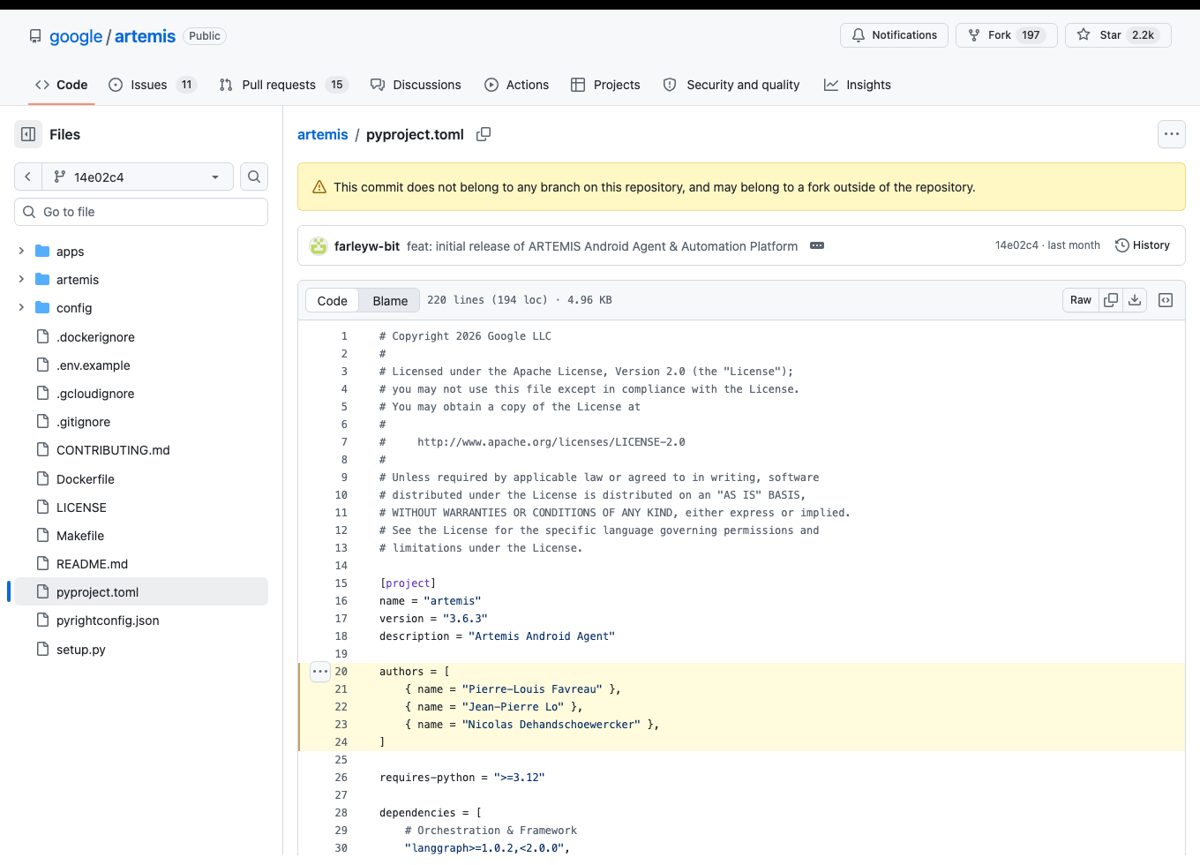Click the Dockerfile file icon
1200x865 pixels.
42,479
